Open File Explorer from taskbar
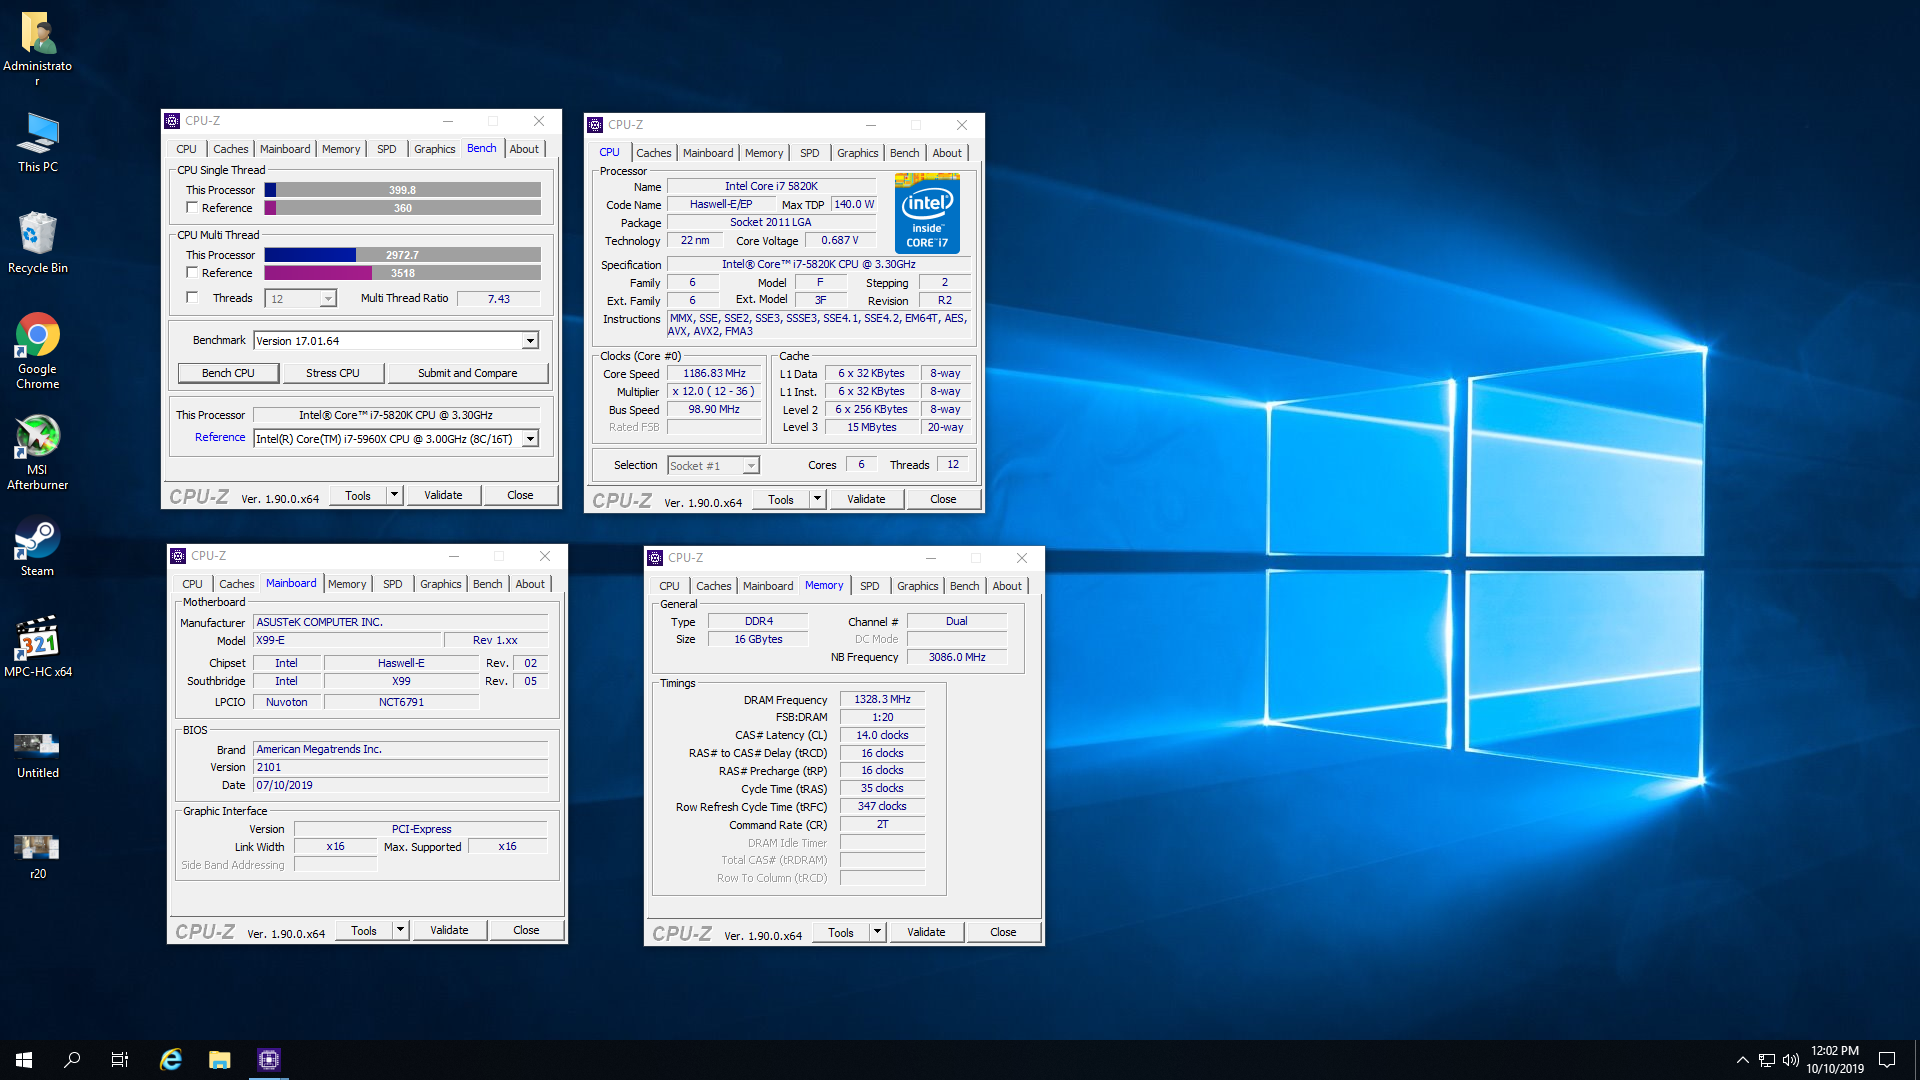The height and width of the screenshot is (1080, 1920). (x=220, y=1060)
